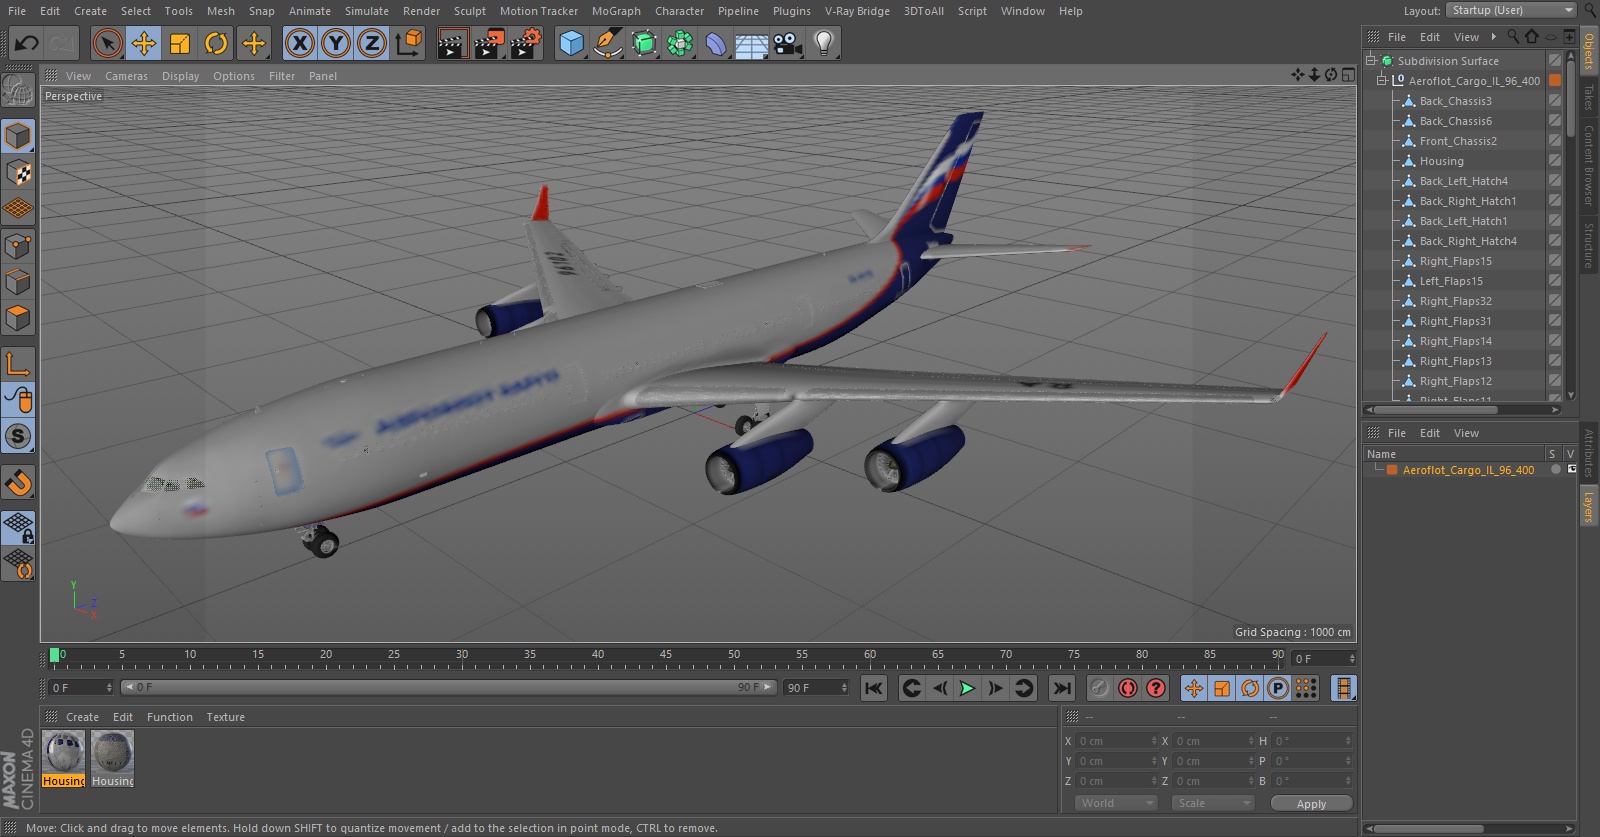The image size is (1600, 837).
Task: Activate the Rotate tool
Action: coord(216,43)
